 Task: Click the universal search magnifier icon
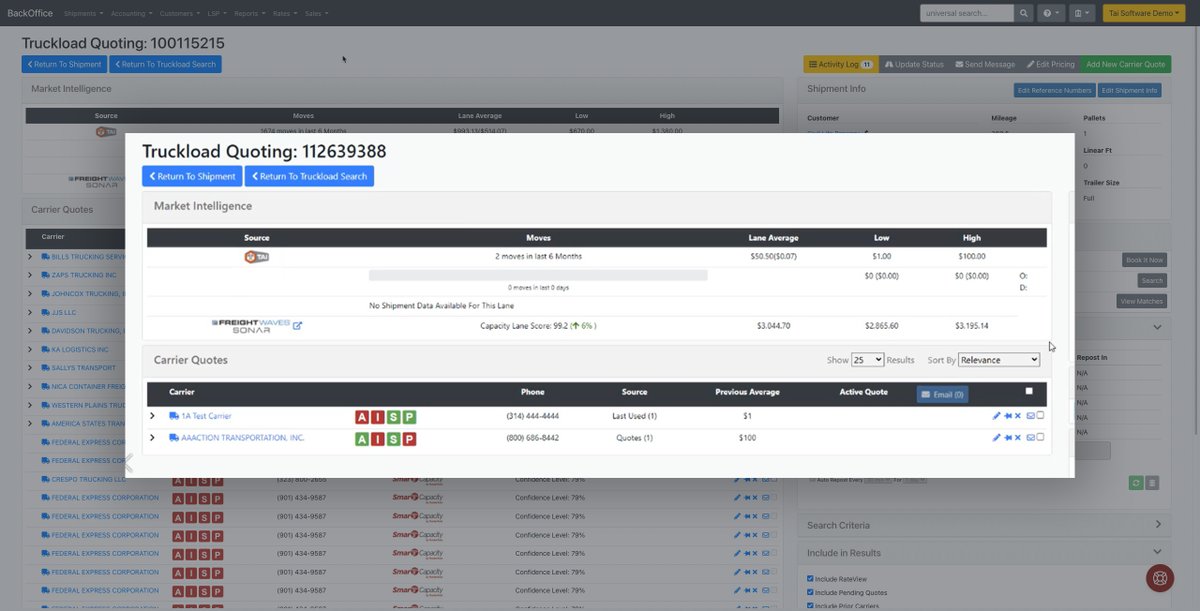1024,13
